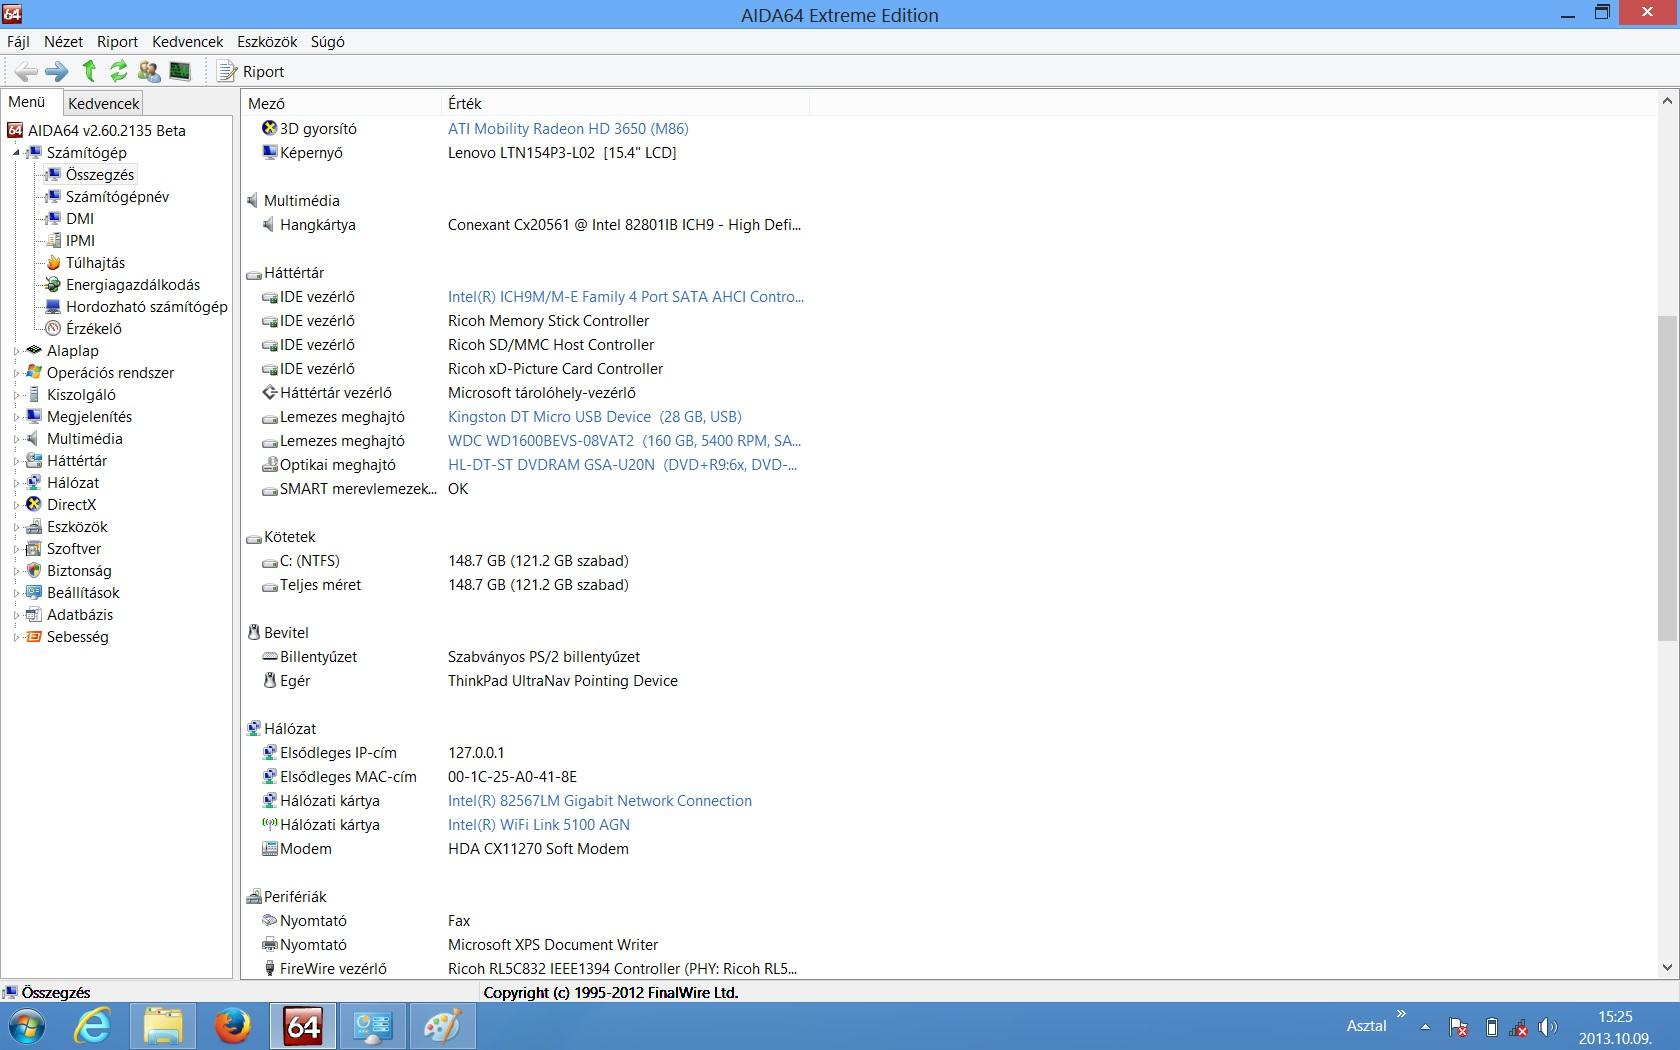Click the Adatbázis tree icon
This screenshot has width=1680, height=1050.
tap(34, 615)
